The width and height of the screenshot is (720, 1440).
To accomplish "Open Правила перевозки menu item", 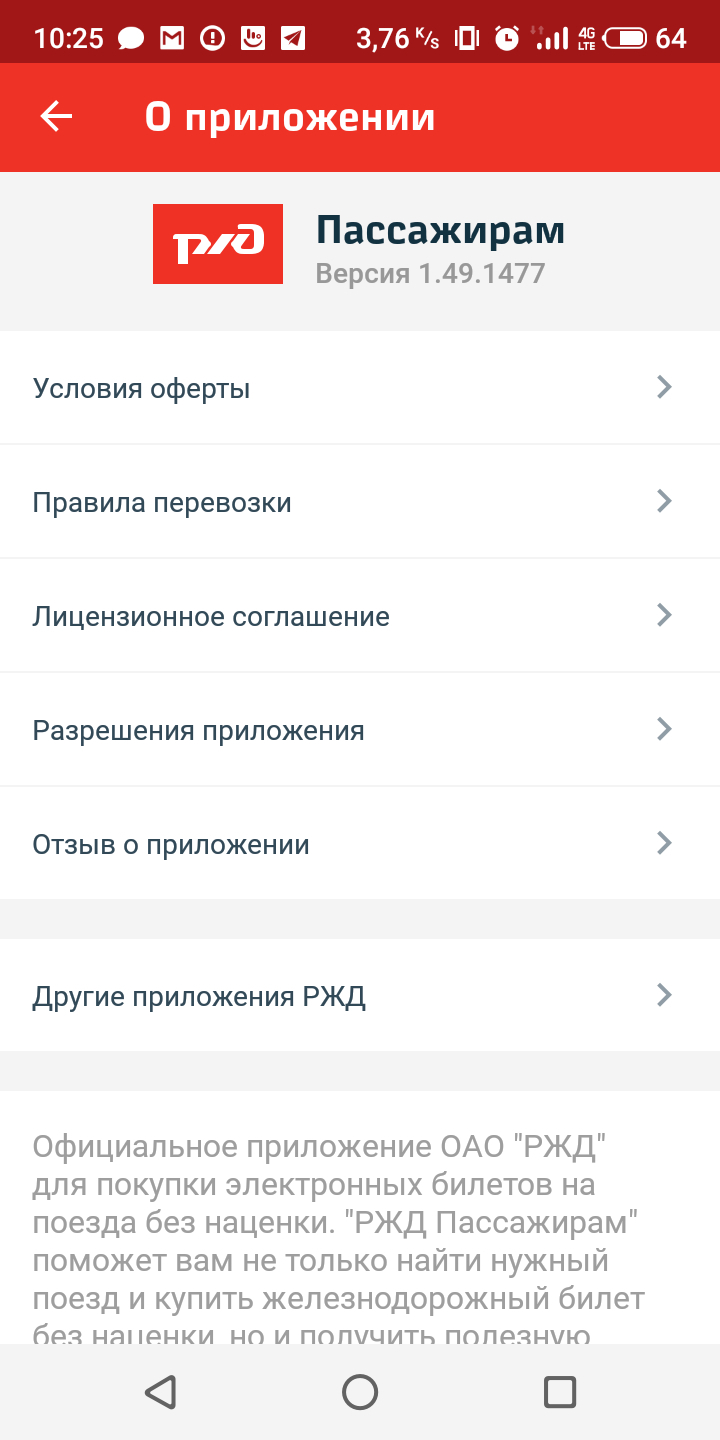I will point(162,502).
